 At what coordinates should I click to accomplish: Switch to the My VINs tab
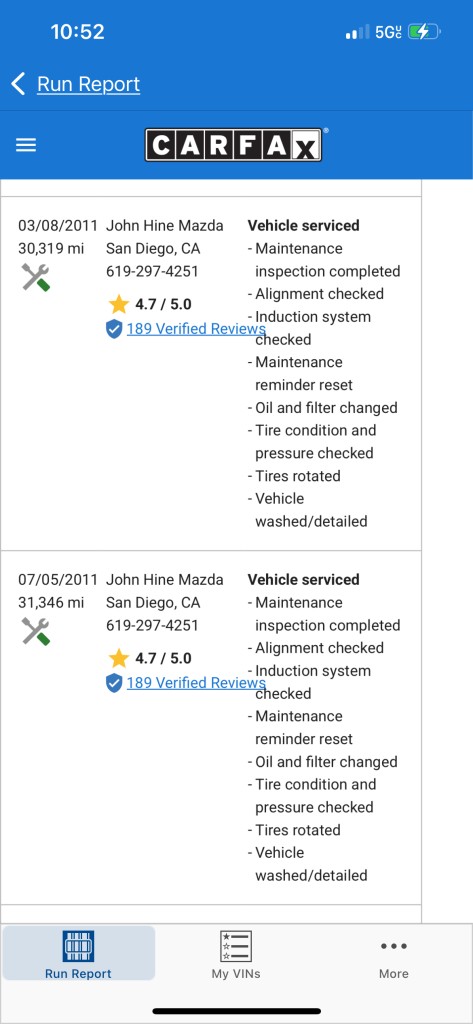coord(236,953)
